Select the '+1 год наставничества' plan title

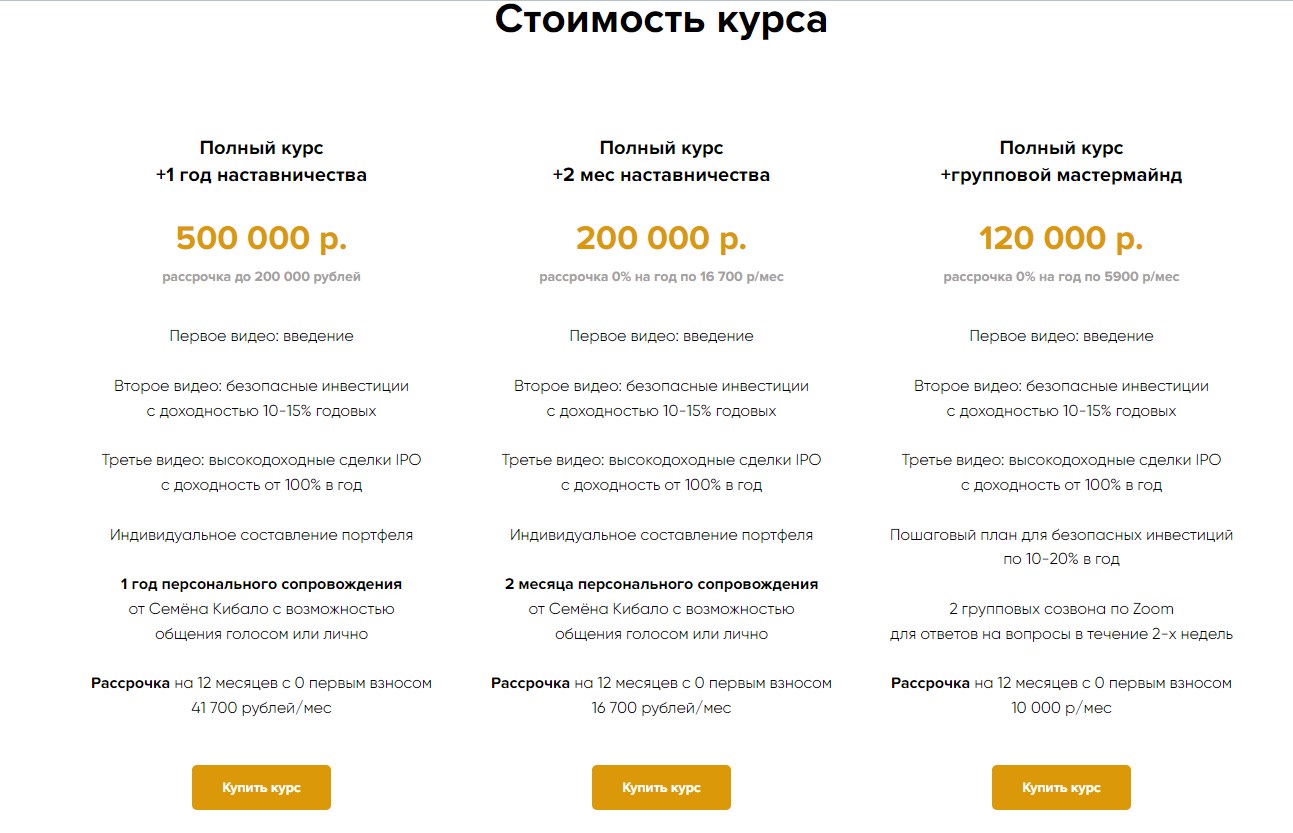(x=261, y=175)
